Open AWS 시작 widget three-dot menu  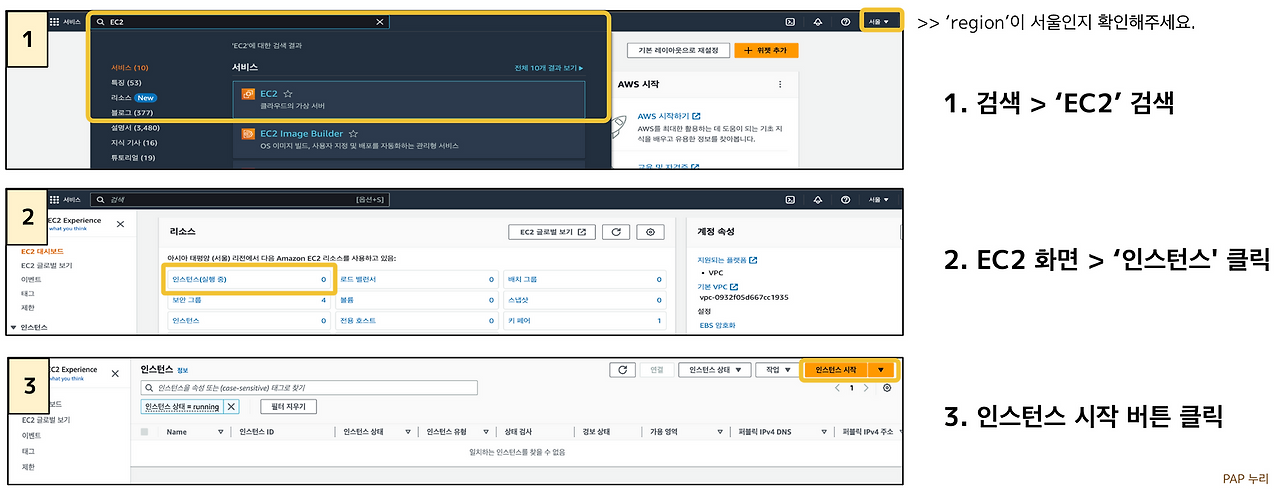pos(780,85)
